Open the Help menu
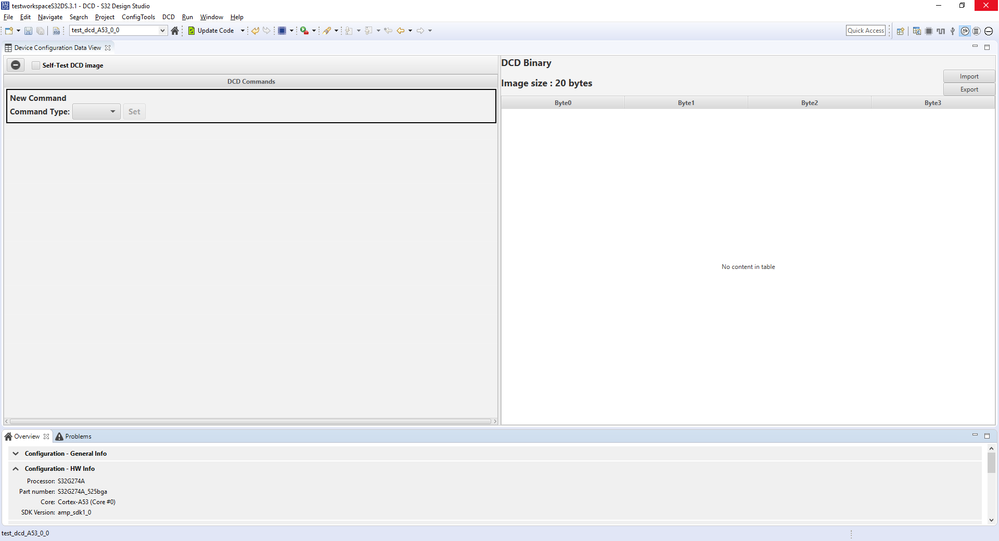This screenshot has height=541, width=999. tap(236, 17)
